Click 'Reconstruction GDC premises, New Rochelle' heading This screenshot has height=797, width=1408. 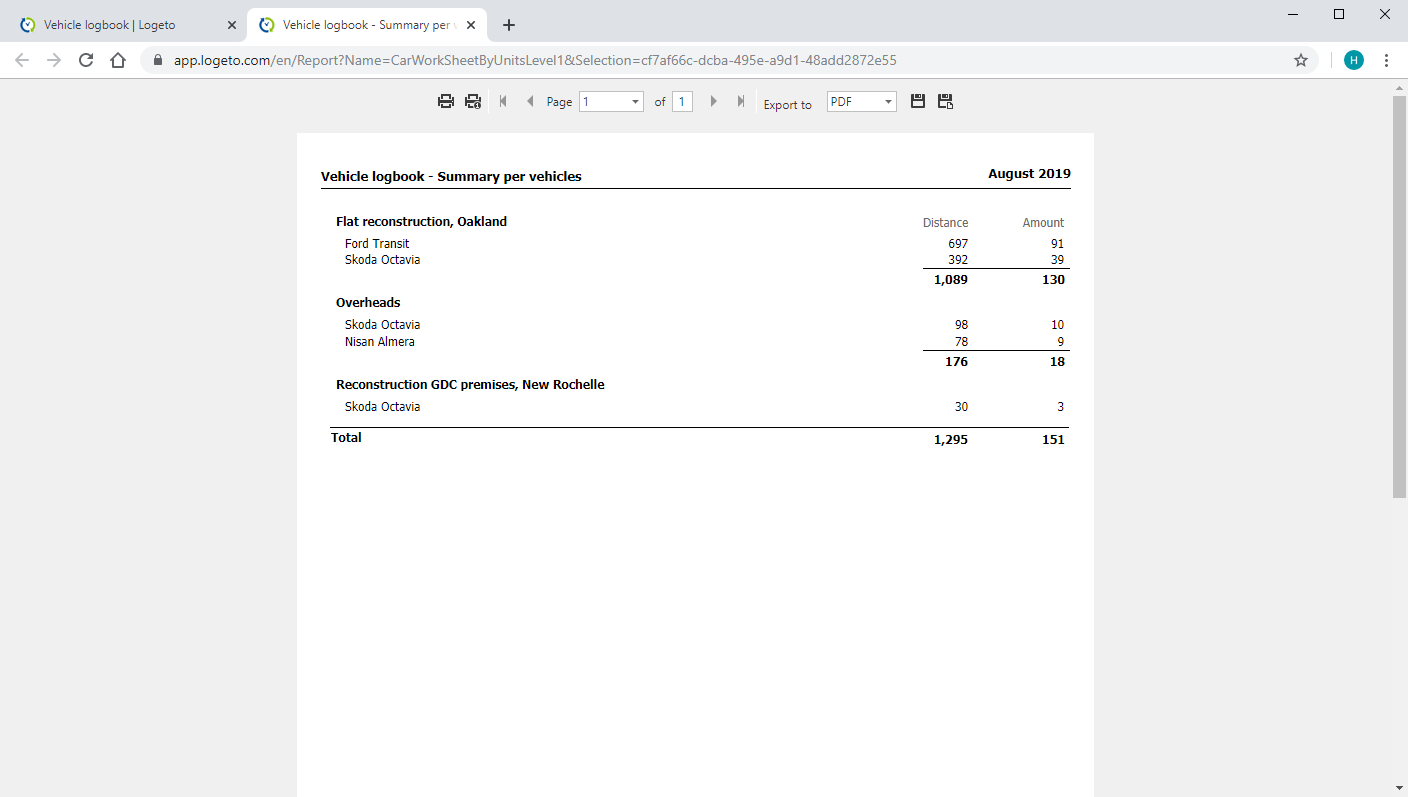[x=470, y=385]
